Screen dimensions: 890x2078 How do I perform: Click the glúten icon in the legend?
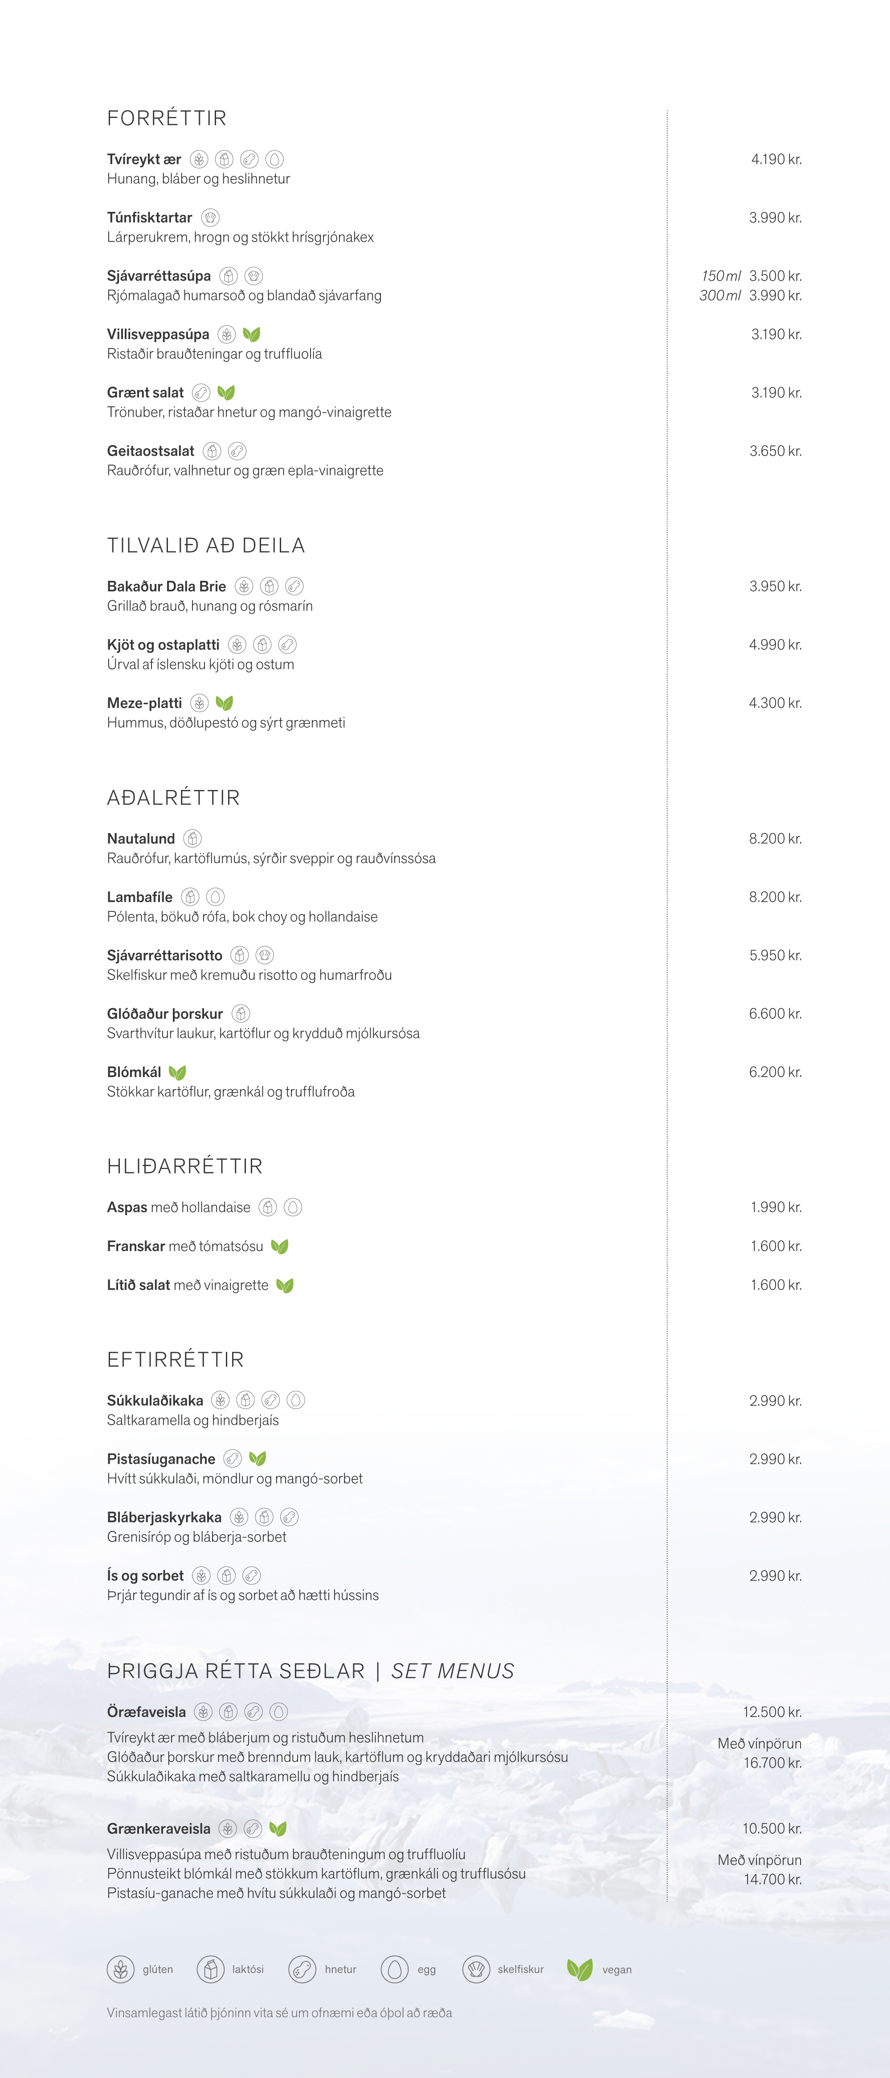click(x=121, y=1969)
